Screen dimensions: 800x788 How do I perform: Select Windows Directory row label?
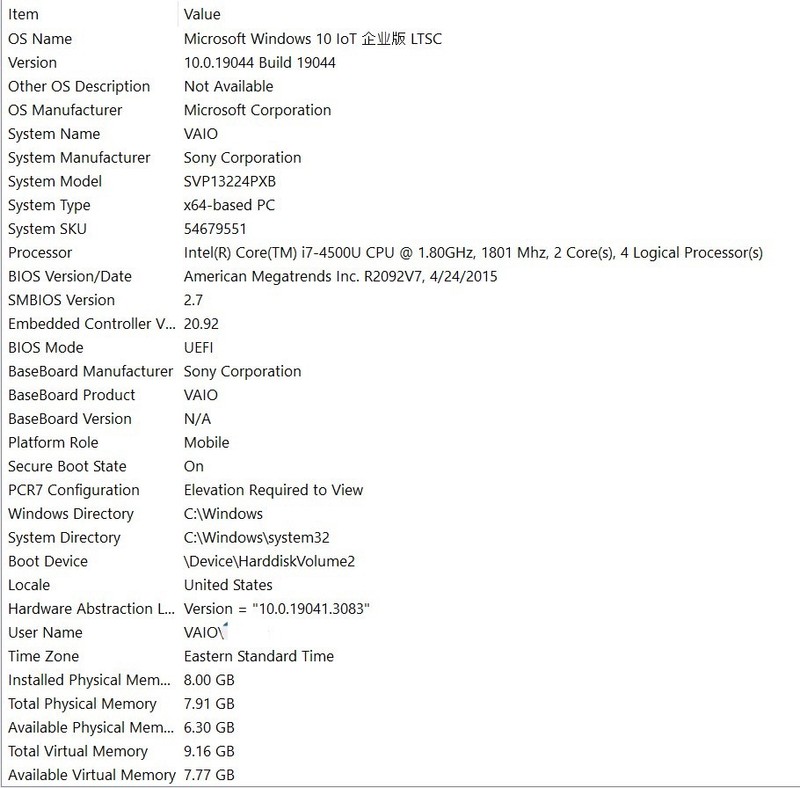[71, 513]
